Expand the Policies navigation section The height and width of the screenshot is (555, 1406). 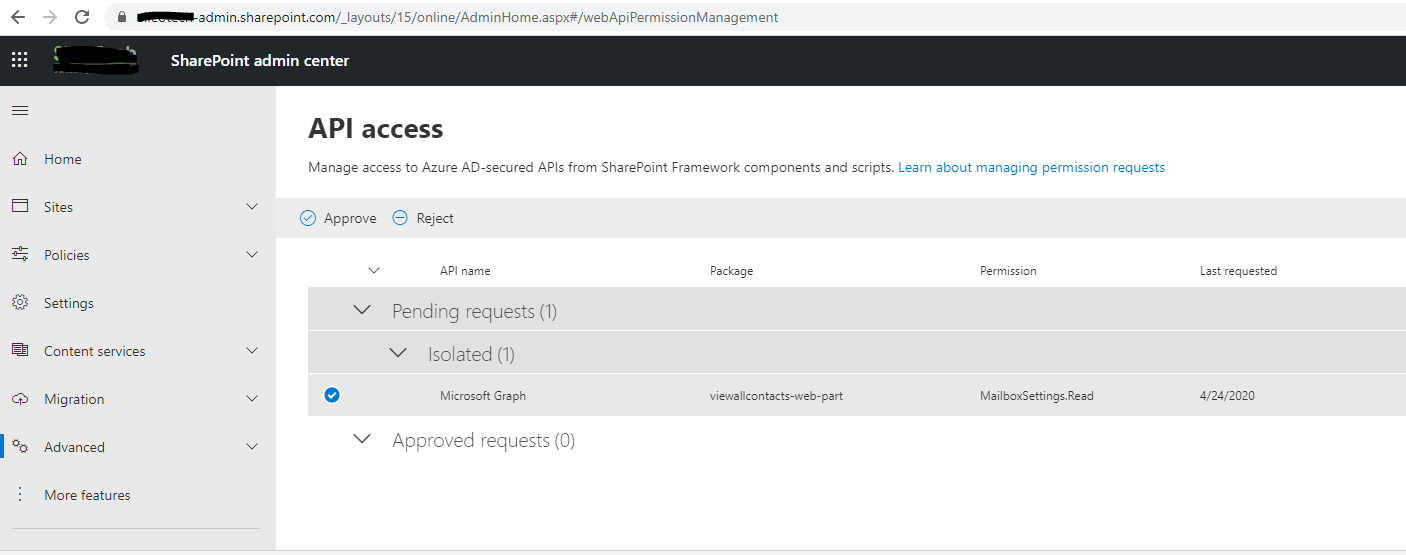[252, 254]
